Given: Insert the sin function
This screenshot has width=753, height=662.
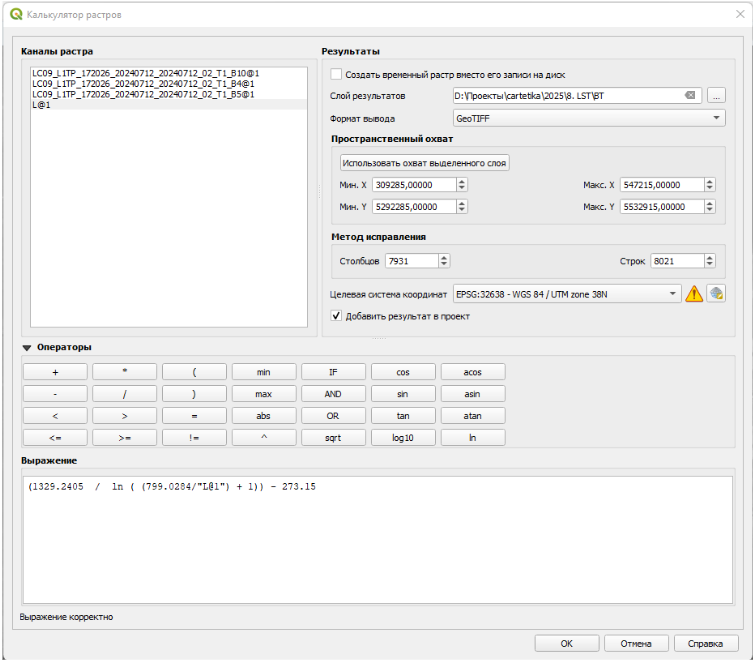Looking at the screenshot, I should (x=403, y=394).
